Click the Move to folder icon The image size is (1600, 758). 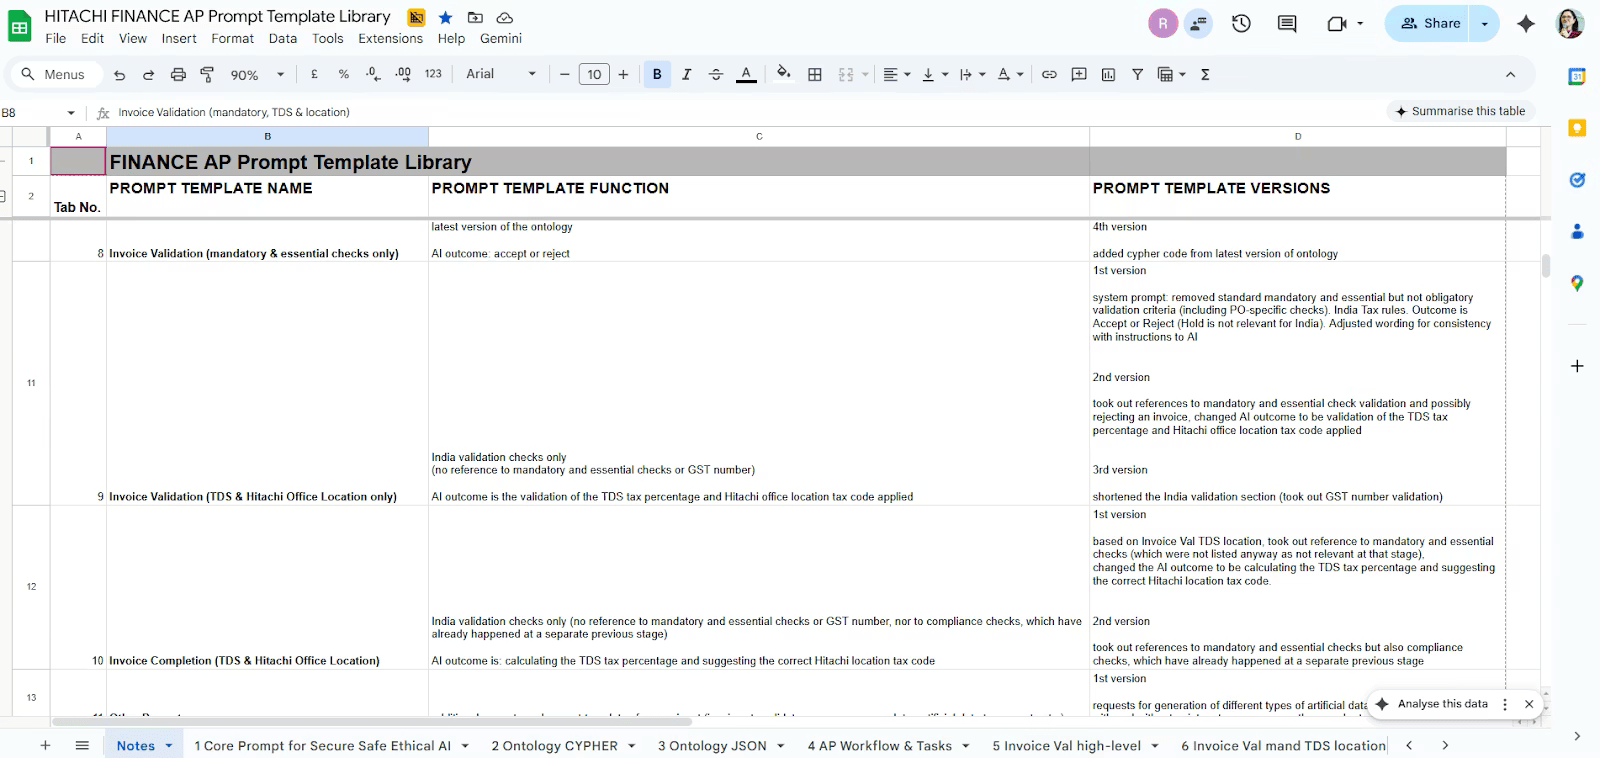475,17
